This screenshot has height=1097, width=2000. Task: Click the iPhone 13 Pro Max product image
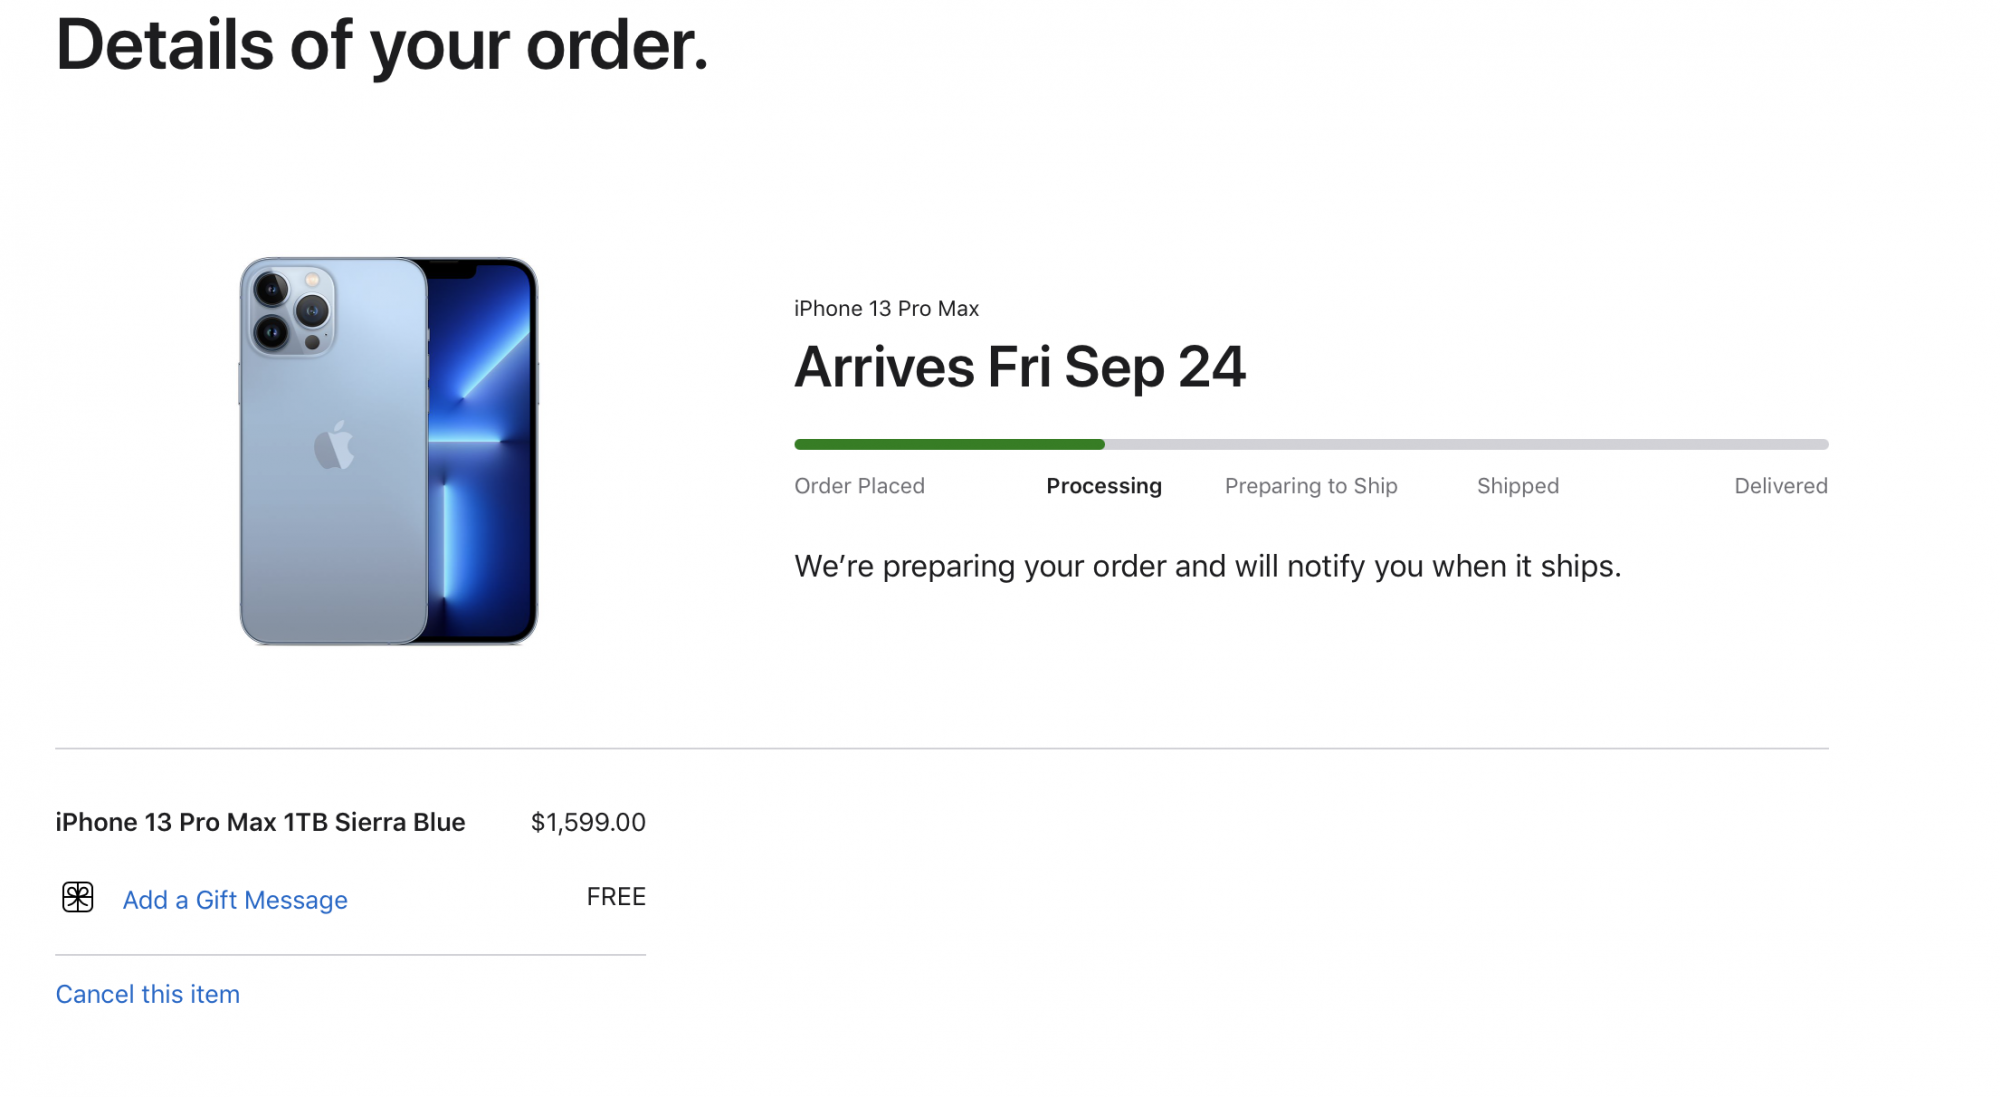tap(388, 451)
